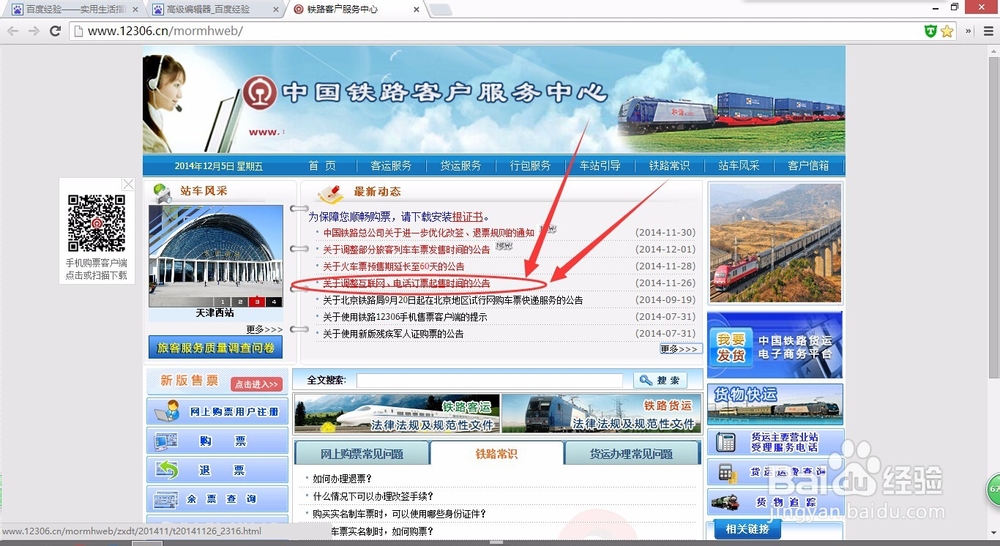Open a new browser tab

coord(440,10)
